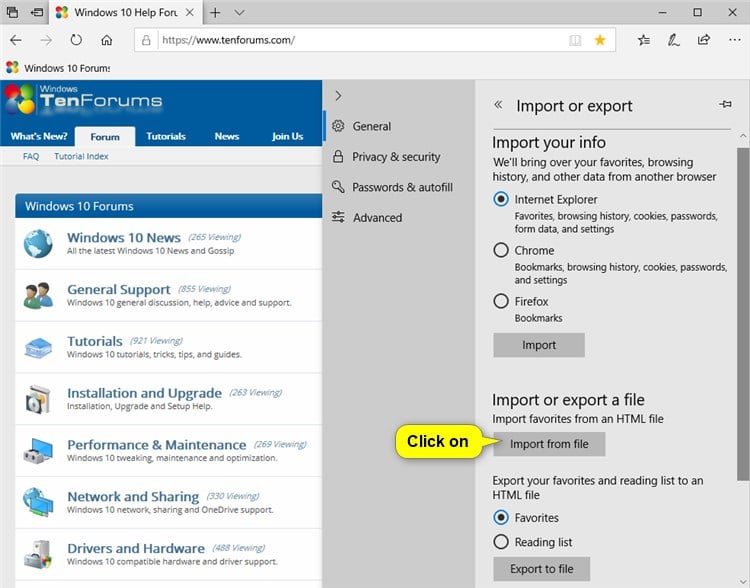Open the News site tab
The height and width of the screenshot is (588, 750).
click(227, 136)
